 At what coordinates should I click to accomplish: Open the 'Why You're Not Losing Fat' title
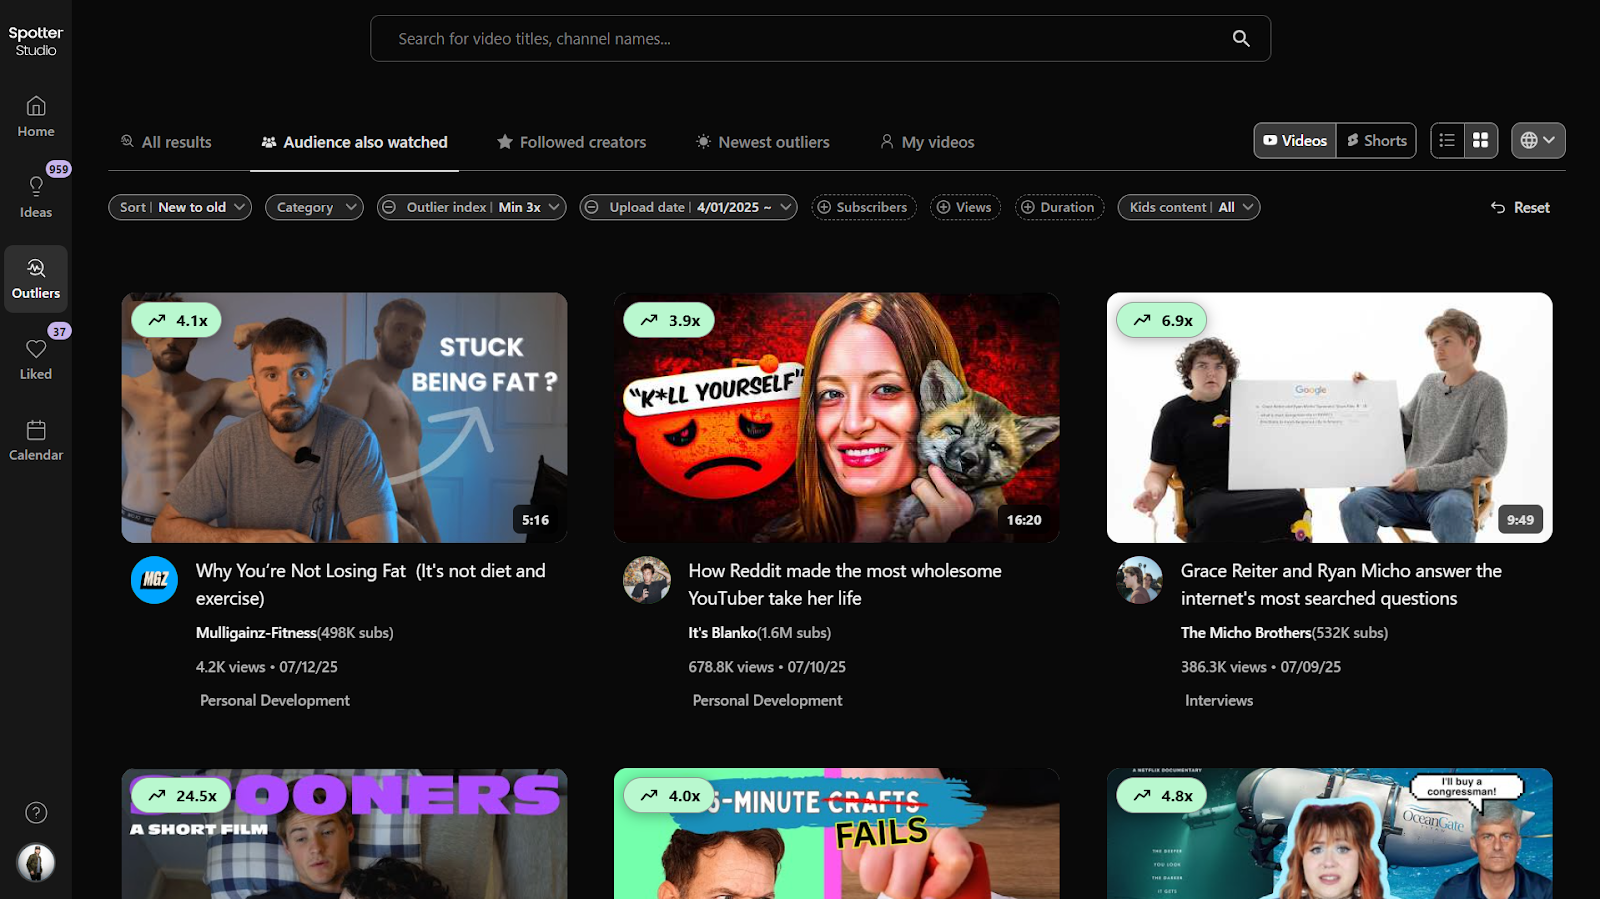tap(371, 584)
